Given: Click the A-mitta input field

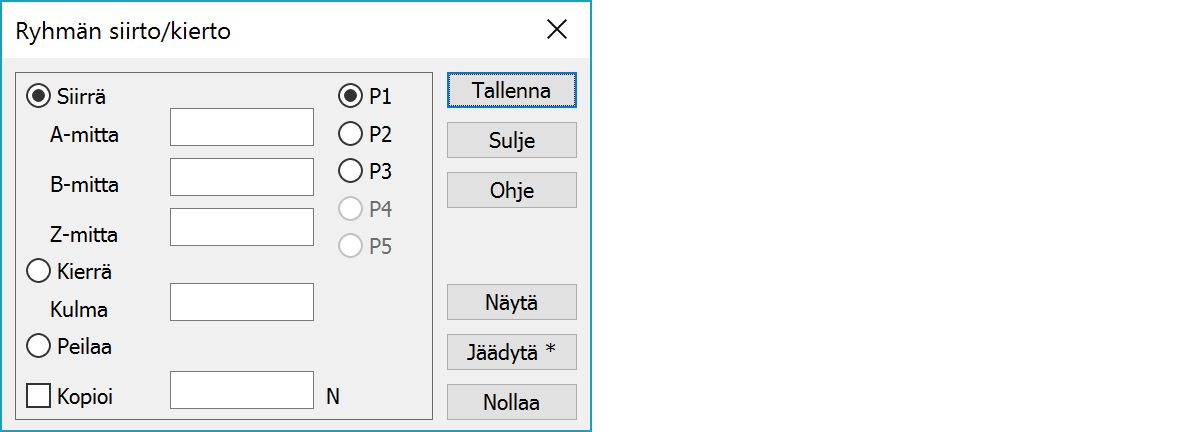Looking at the screenshot, I should [x=242, y=127].
